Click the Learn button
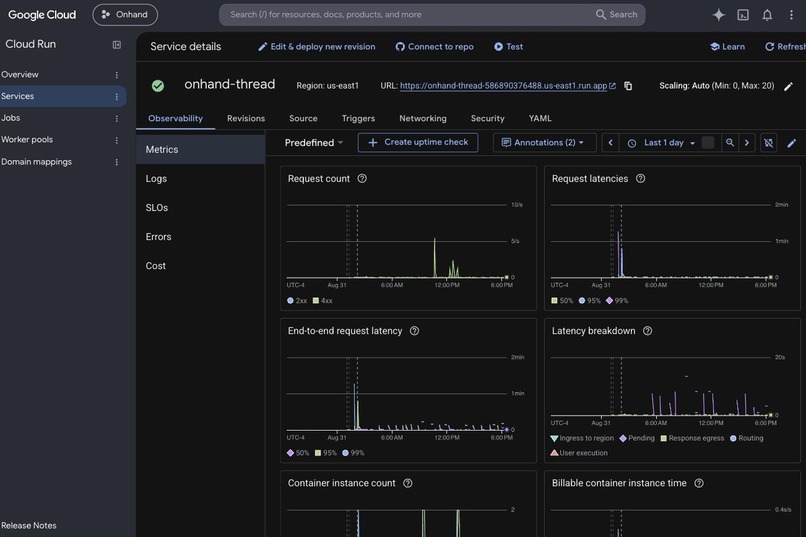The image size is (806, 537). tap(727, 47)
